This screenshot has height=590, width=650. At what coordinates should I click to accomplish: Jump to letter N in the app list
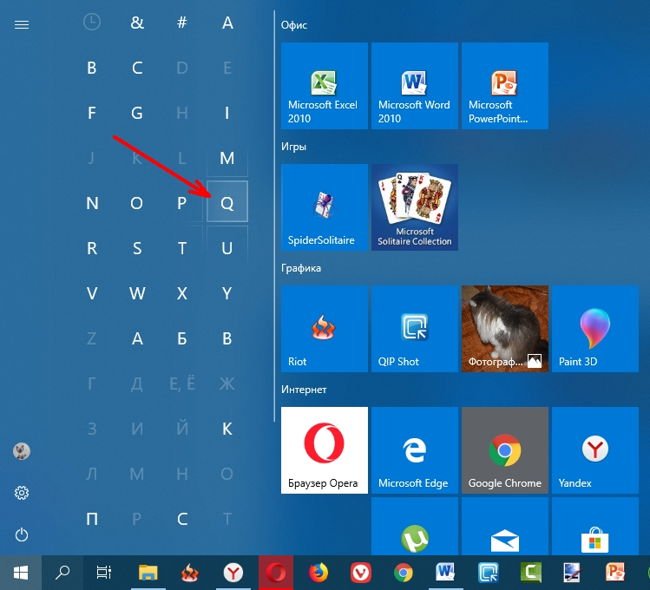coord(92,203)
